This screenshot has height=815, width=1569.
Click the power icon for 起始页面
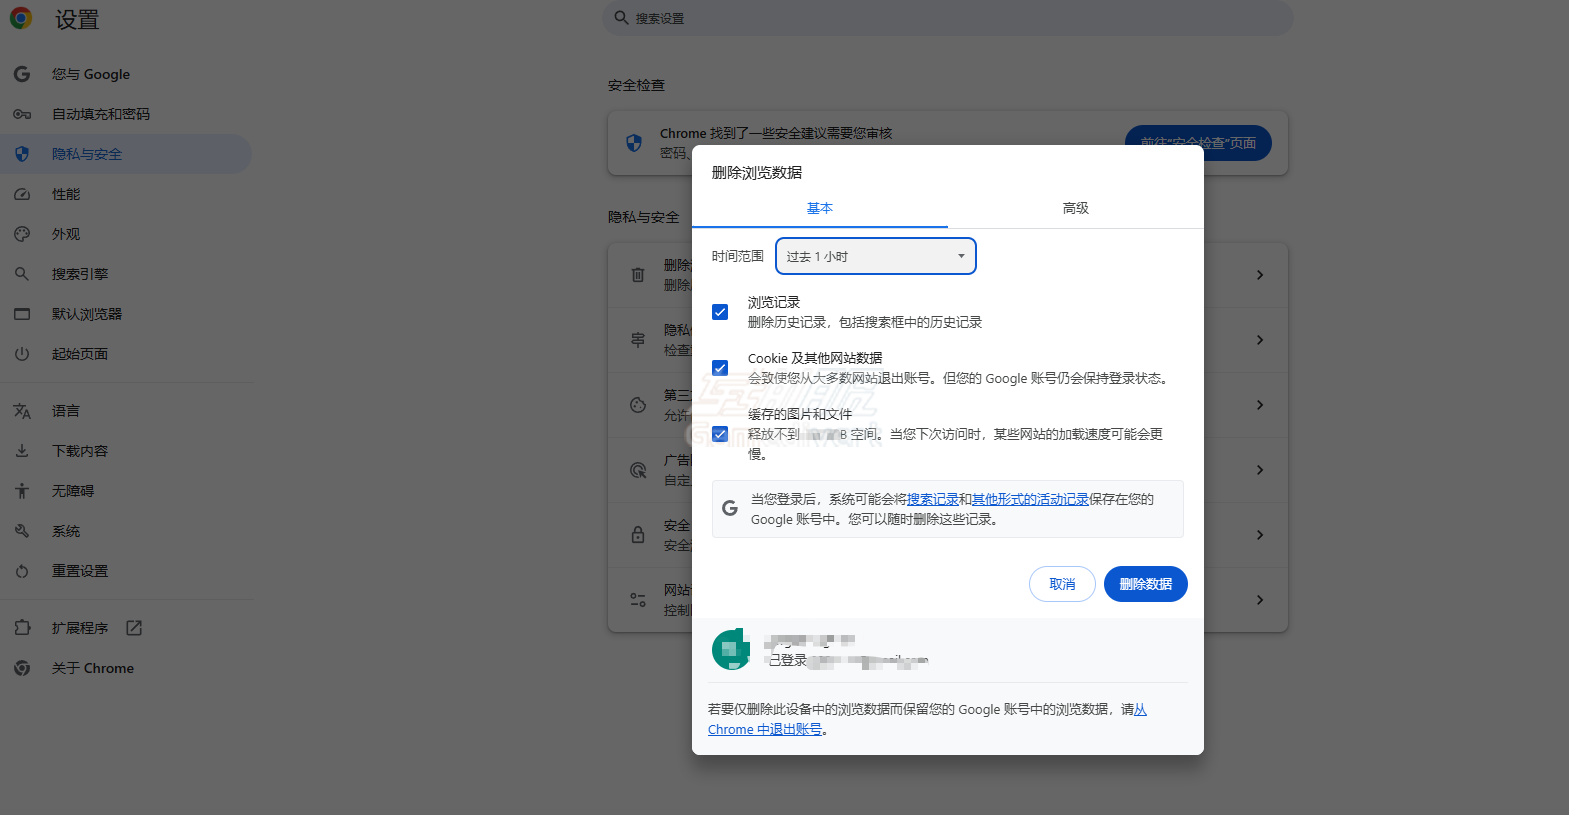(x=22, y=354)
